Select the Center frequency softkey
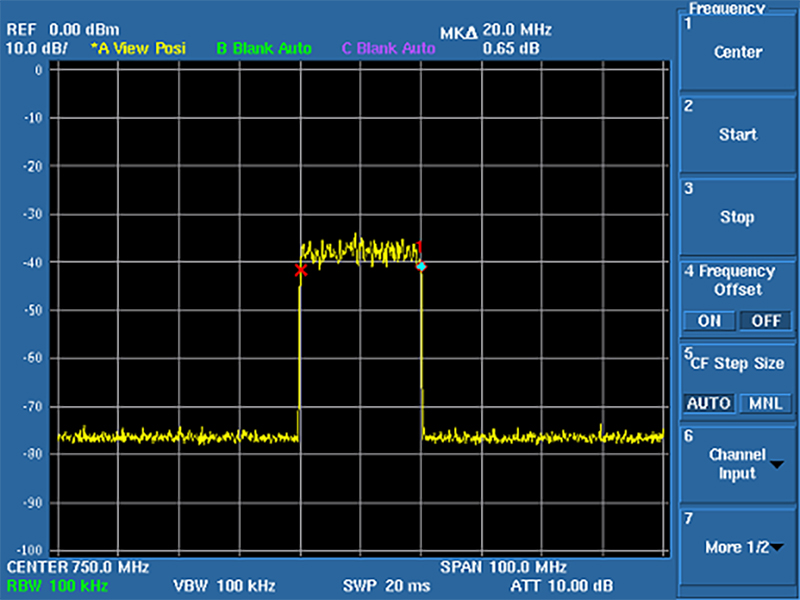The height and width of the screenshot is (600, 800). [x=737, y=53]
